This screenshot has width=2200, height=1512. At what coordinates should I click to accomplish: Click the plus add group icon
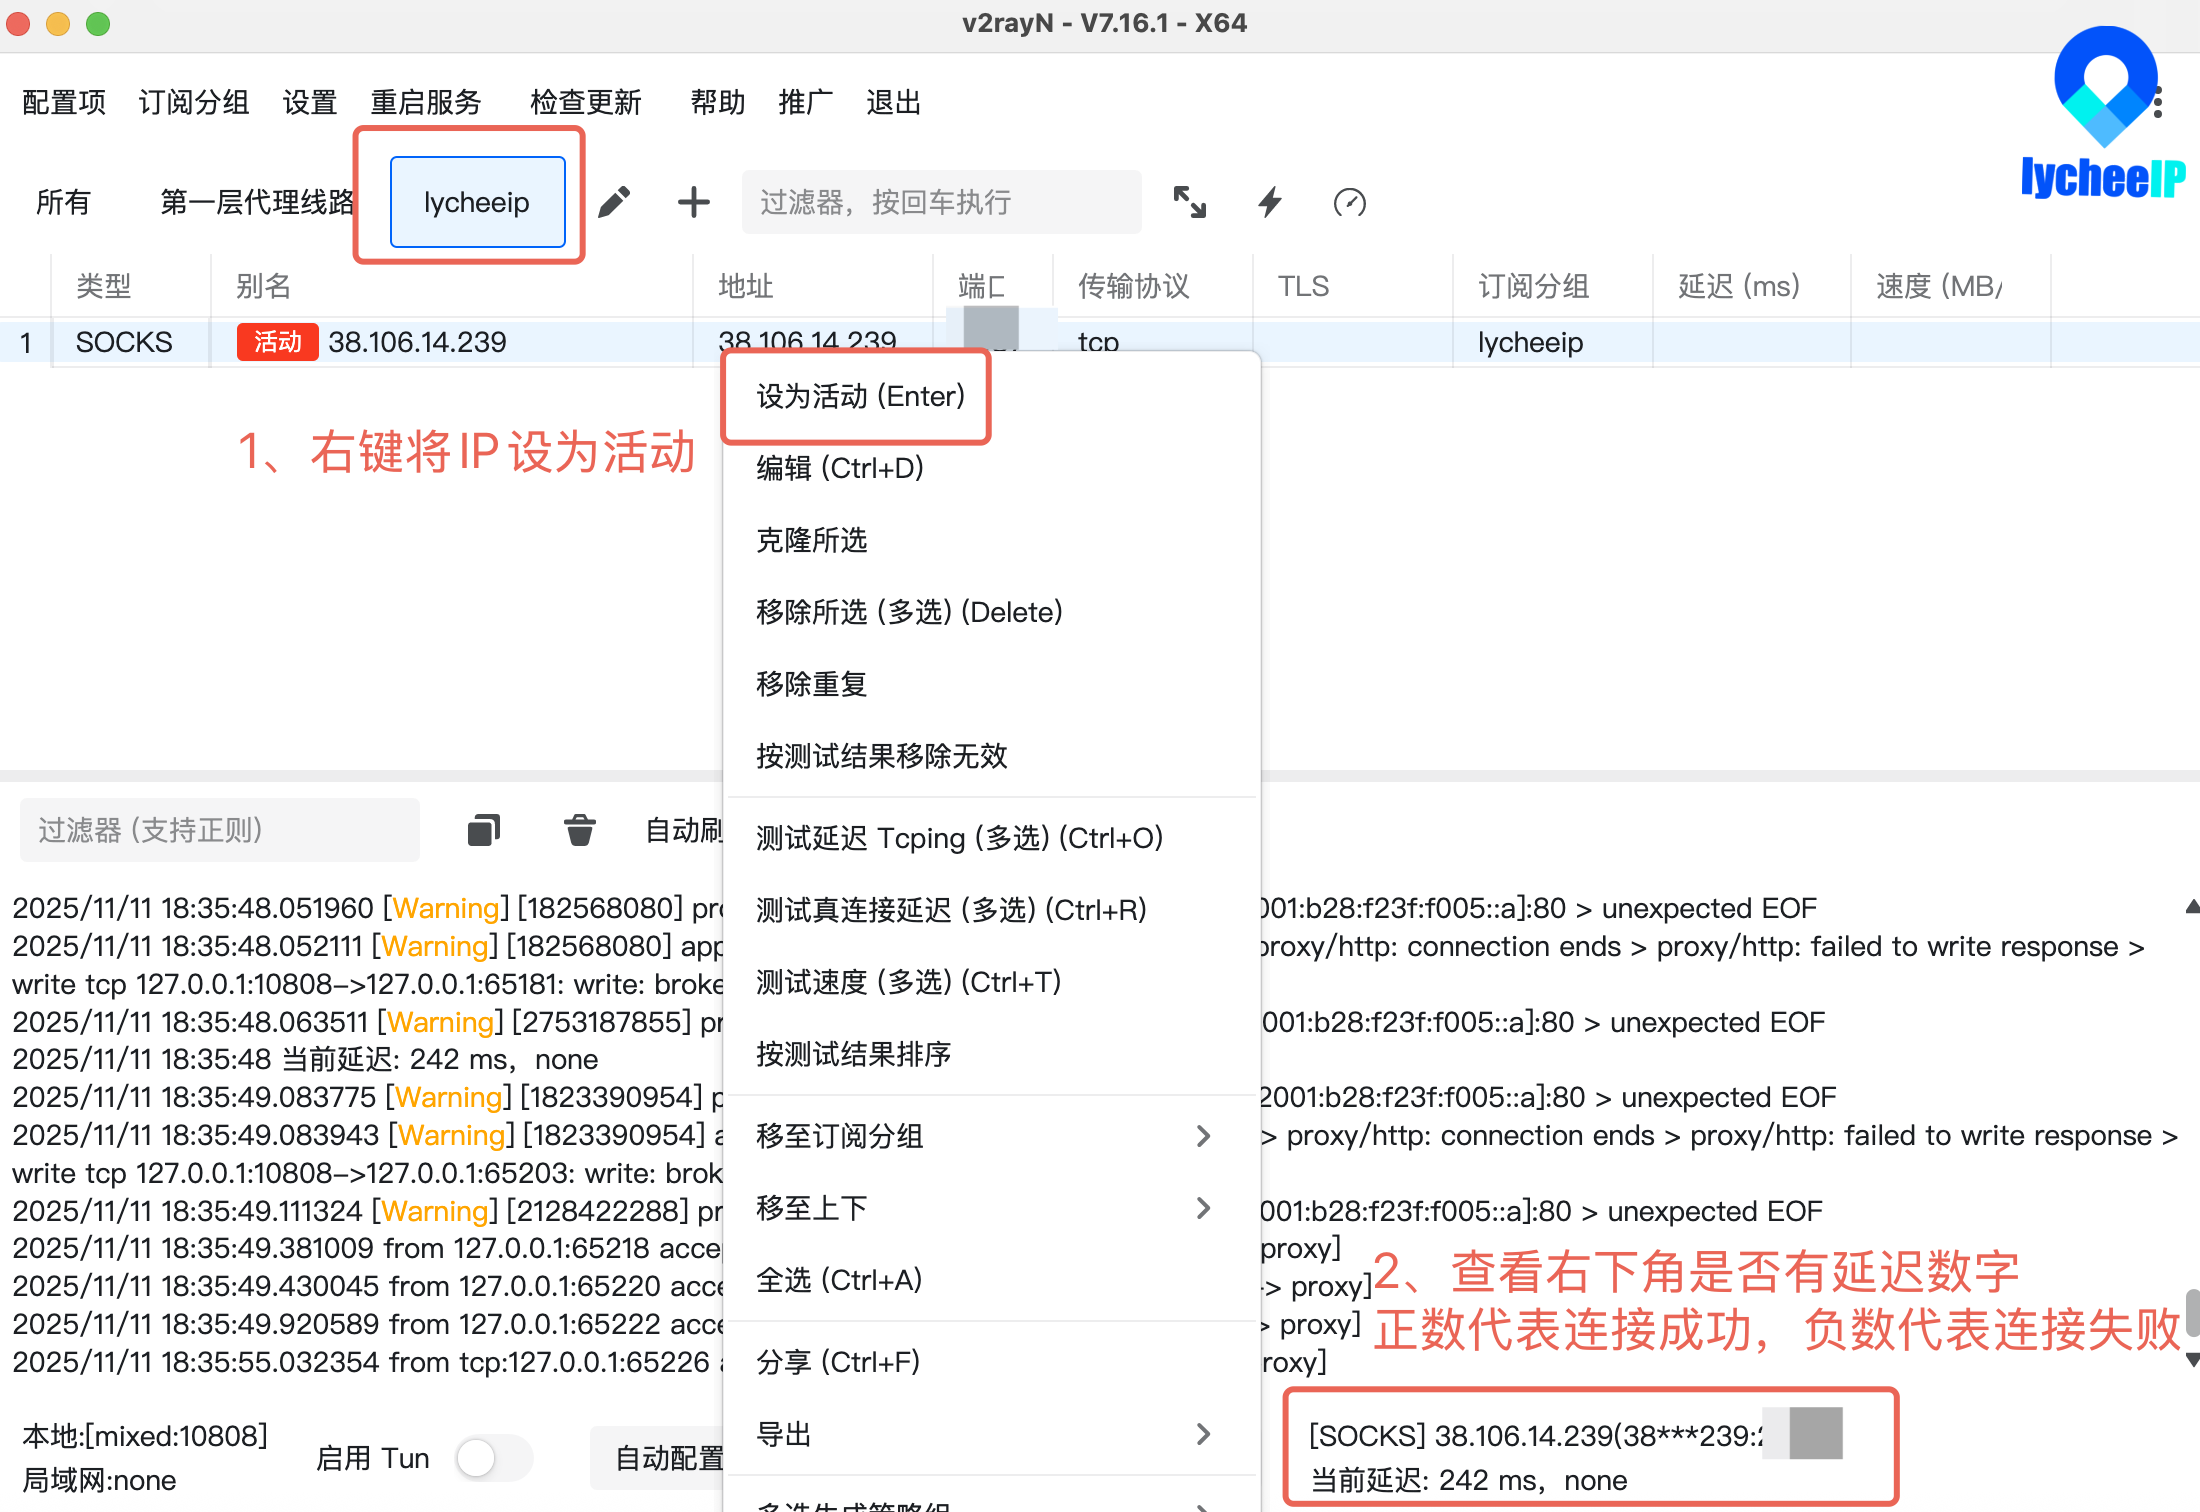click(x=693, y=202)
